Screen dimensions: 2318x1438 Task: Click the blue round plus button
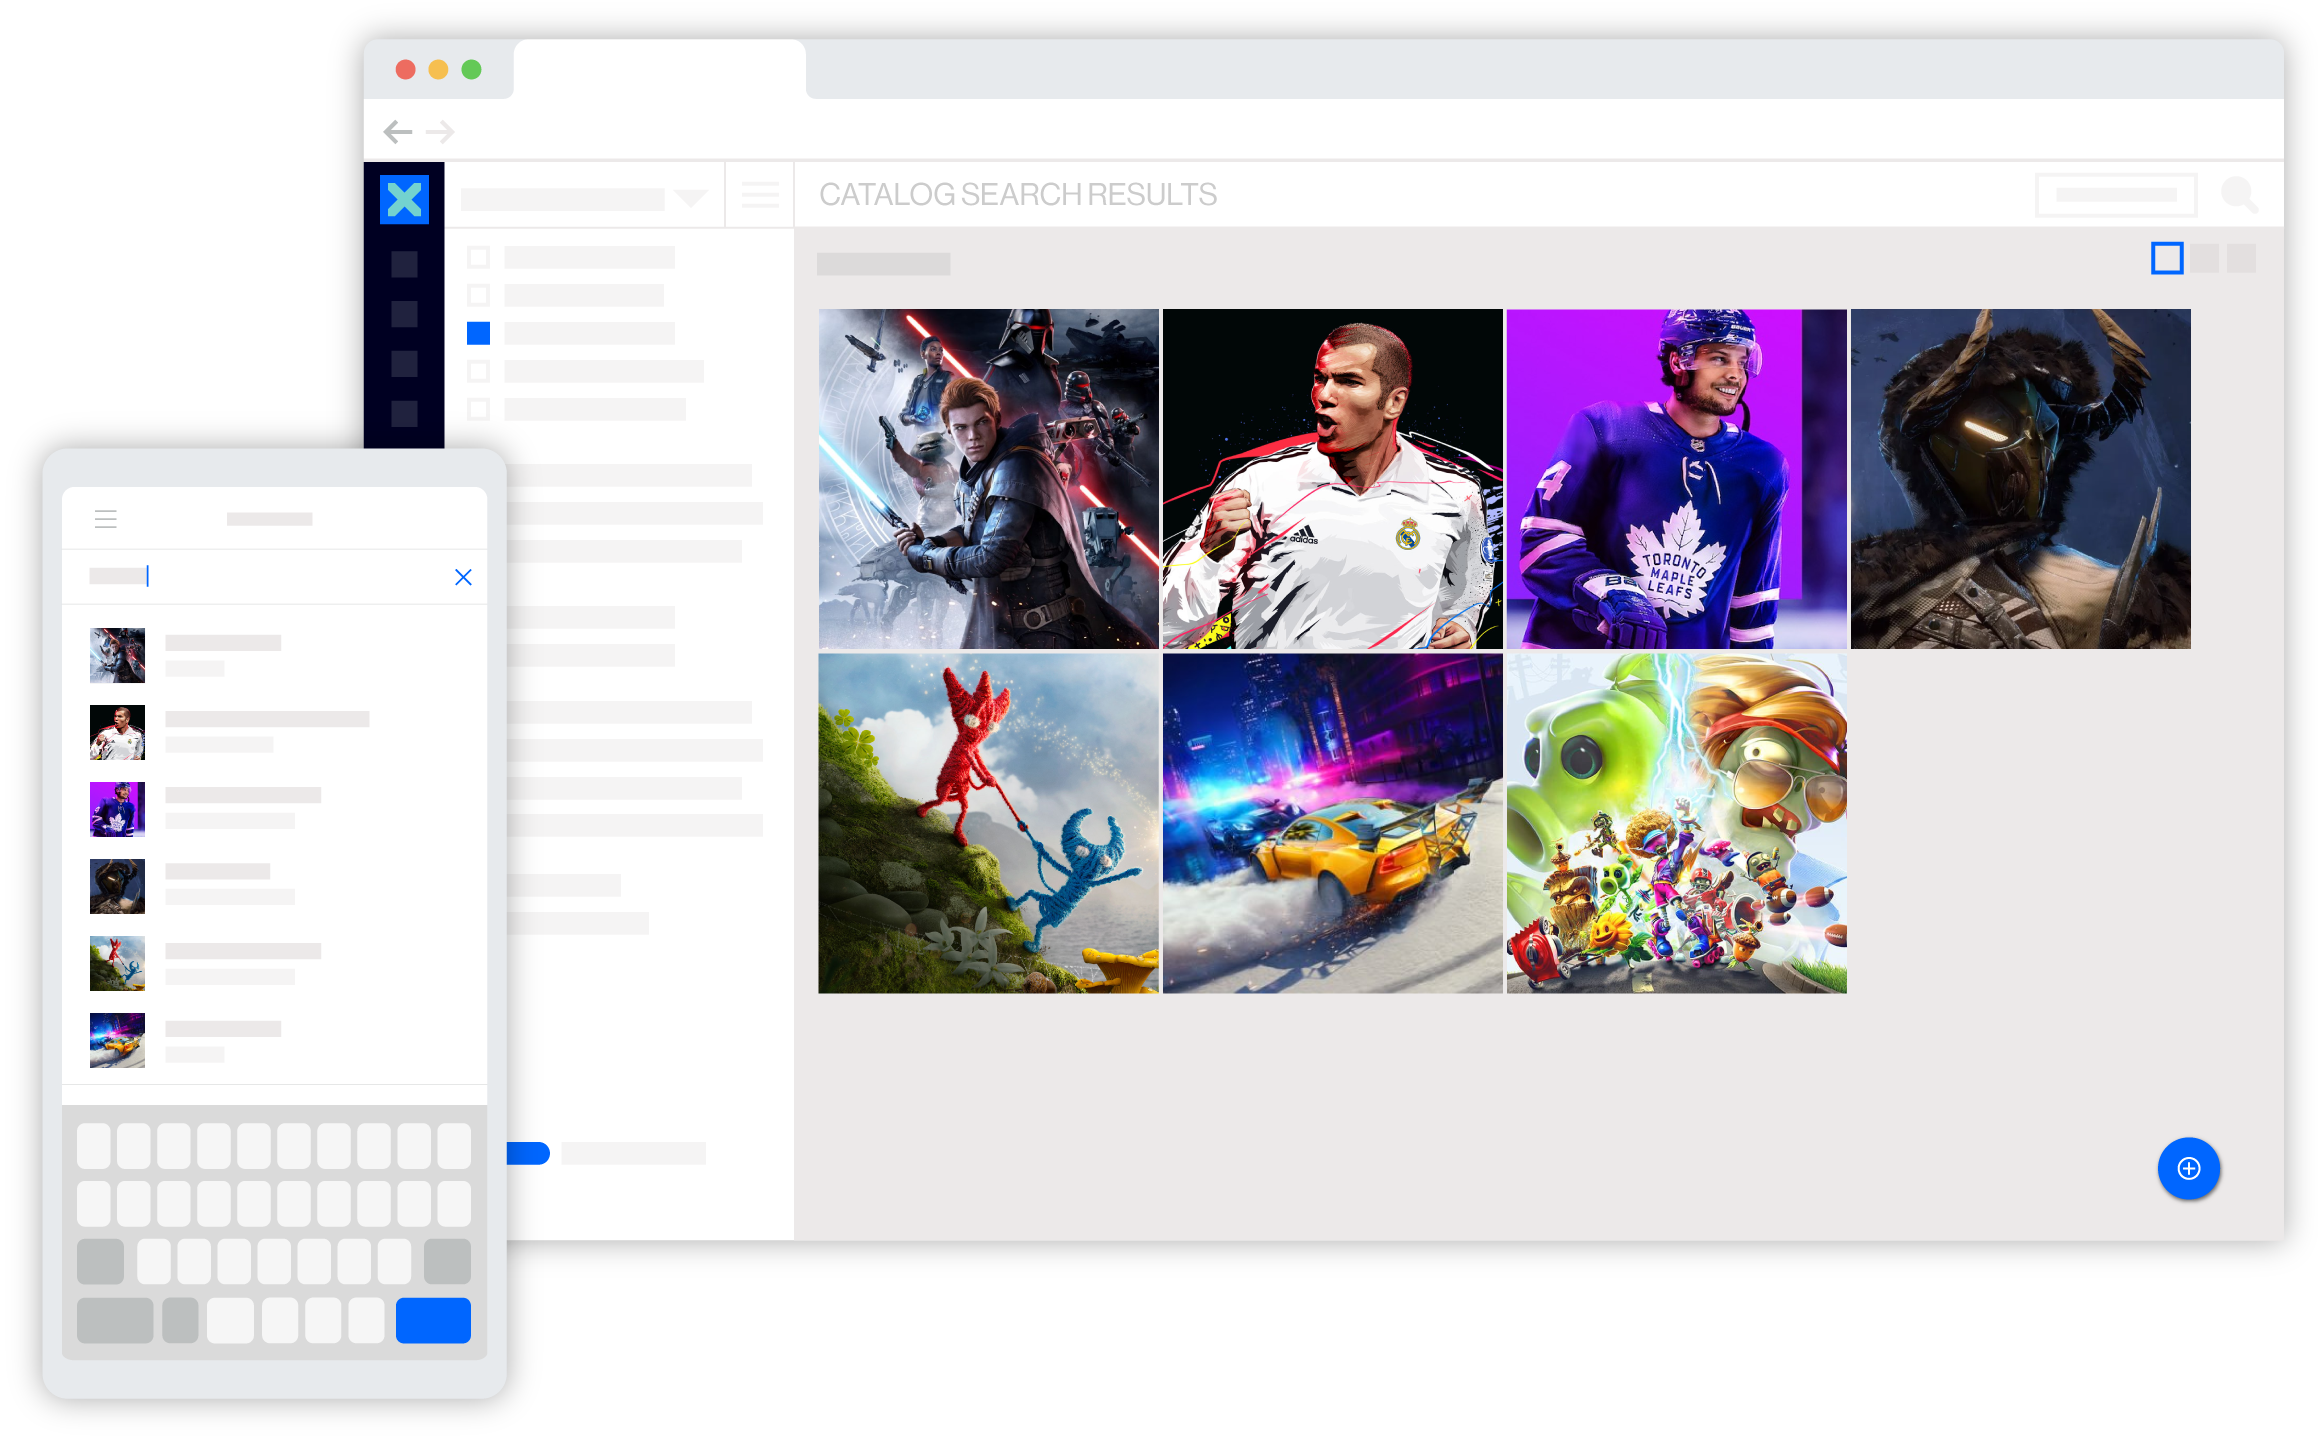2188,1168
